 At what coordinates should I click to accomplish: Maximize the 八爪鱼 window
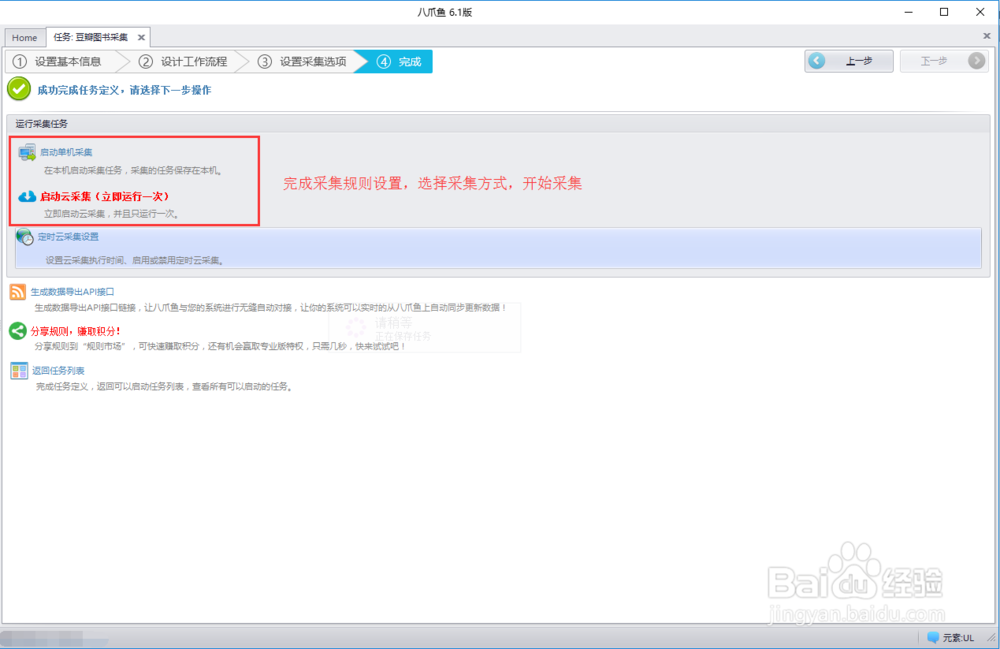coord(944,12)
